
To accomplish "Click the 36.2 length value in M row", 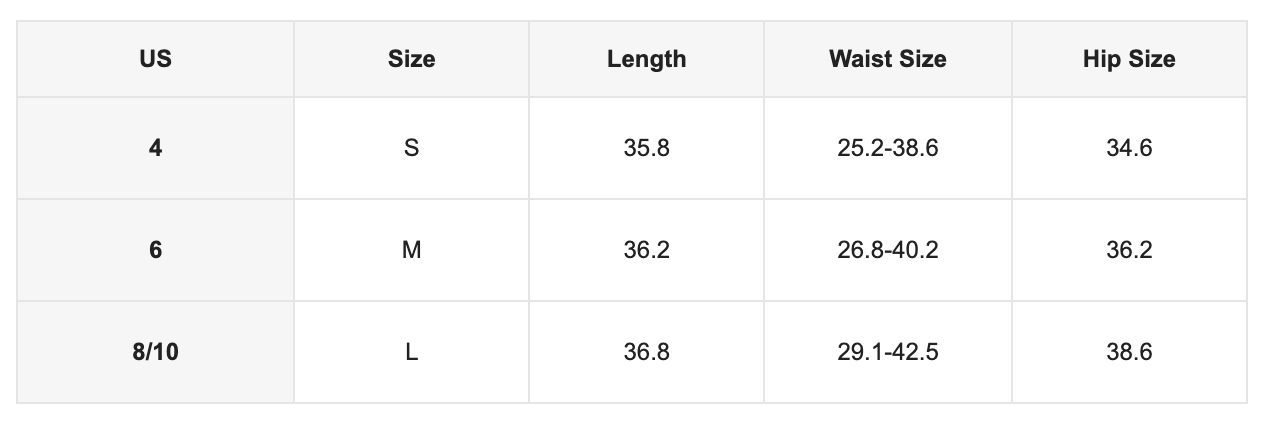I will click(x=646, y=250).
